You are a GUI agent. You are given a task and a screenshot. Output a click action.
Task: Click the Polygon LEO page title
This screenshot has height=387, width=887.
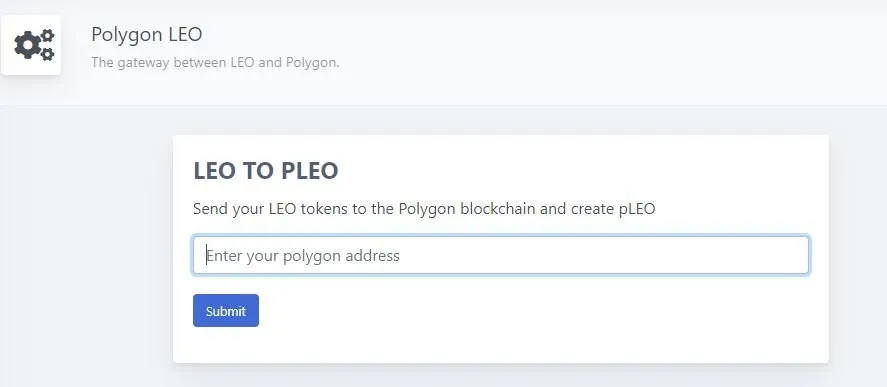coord(147,35)
